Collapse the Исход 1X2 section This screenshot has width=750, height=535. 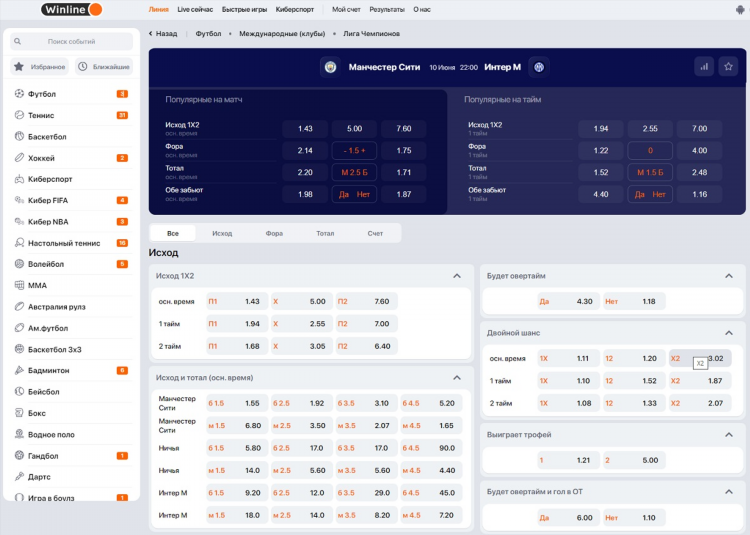pos(457,276)
